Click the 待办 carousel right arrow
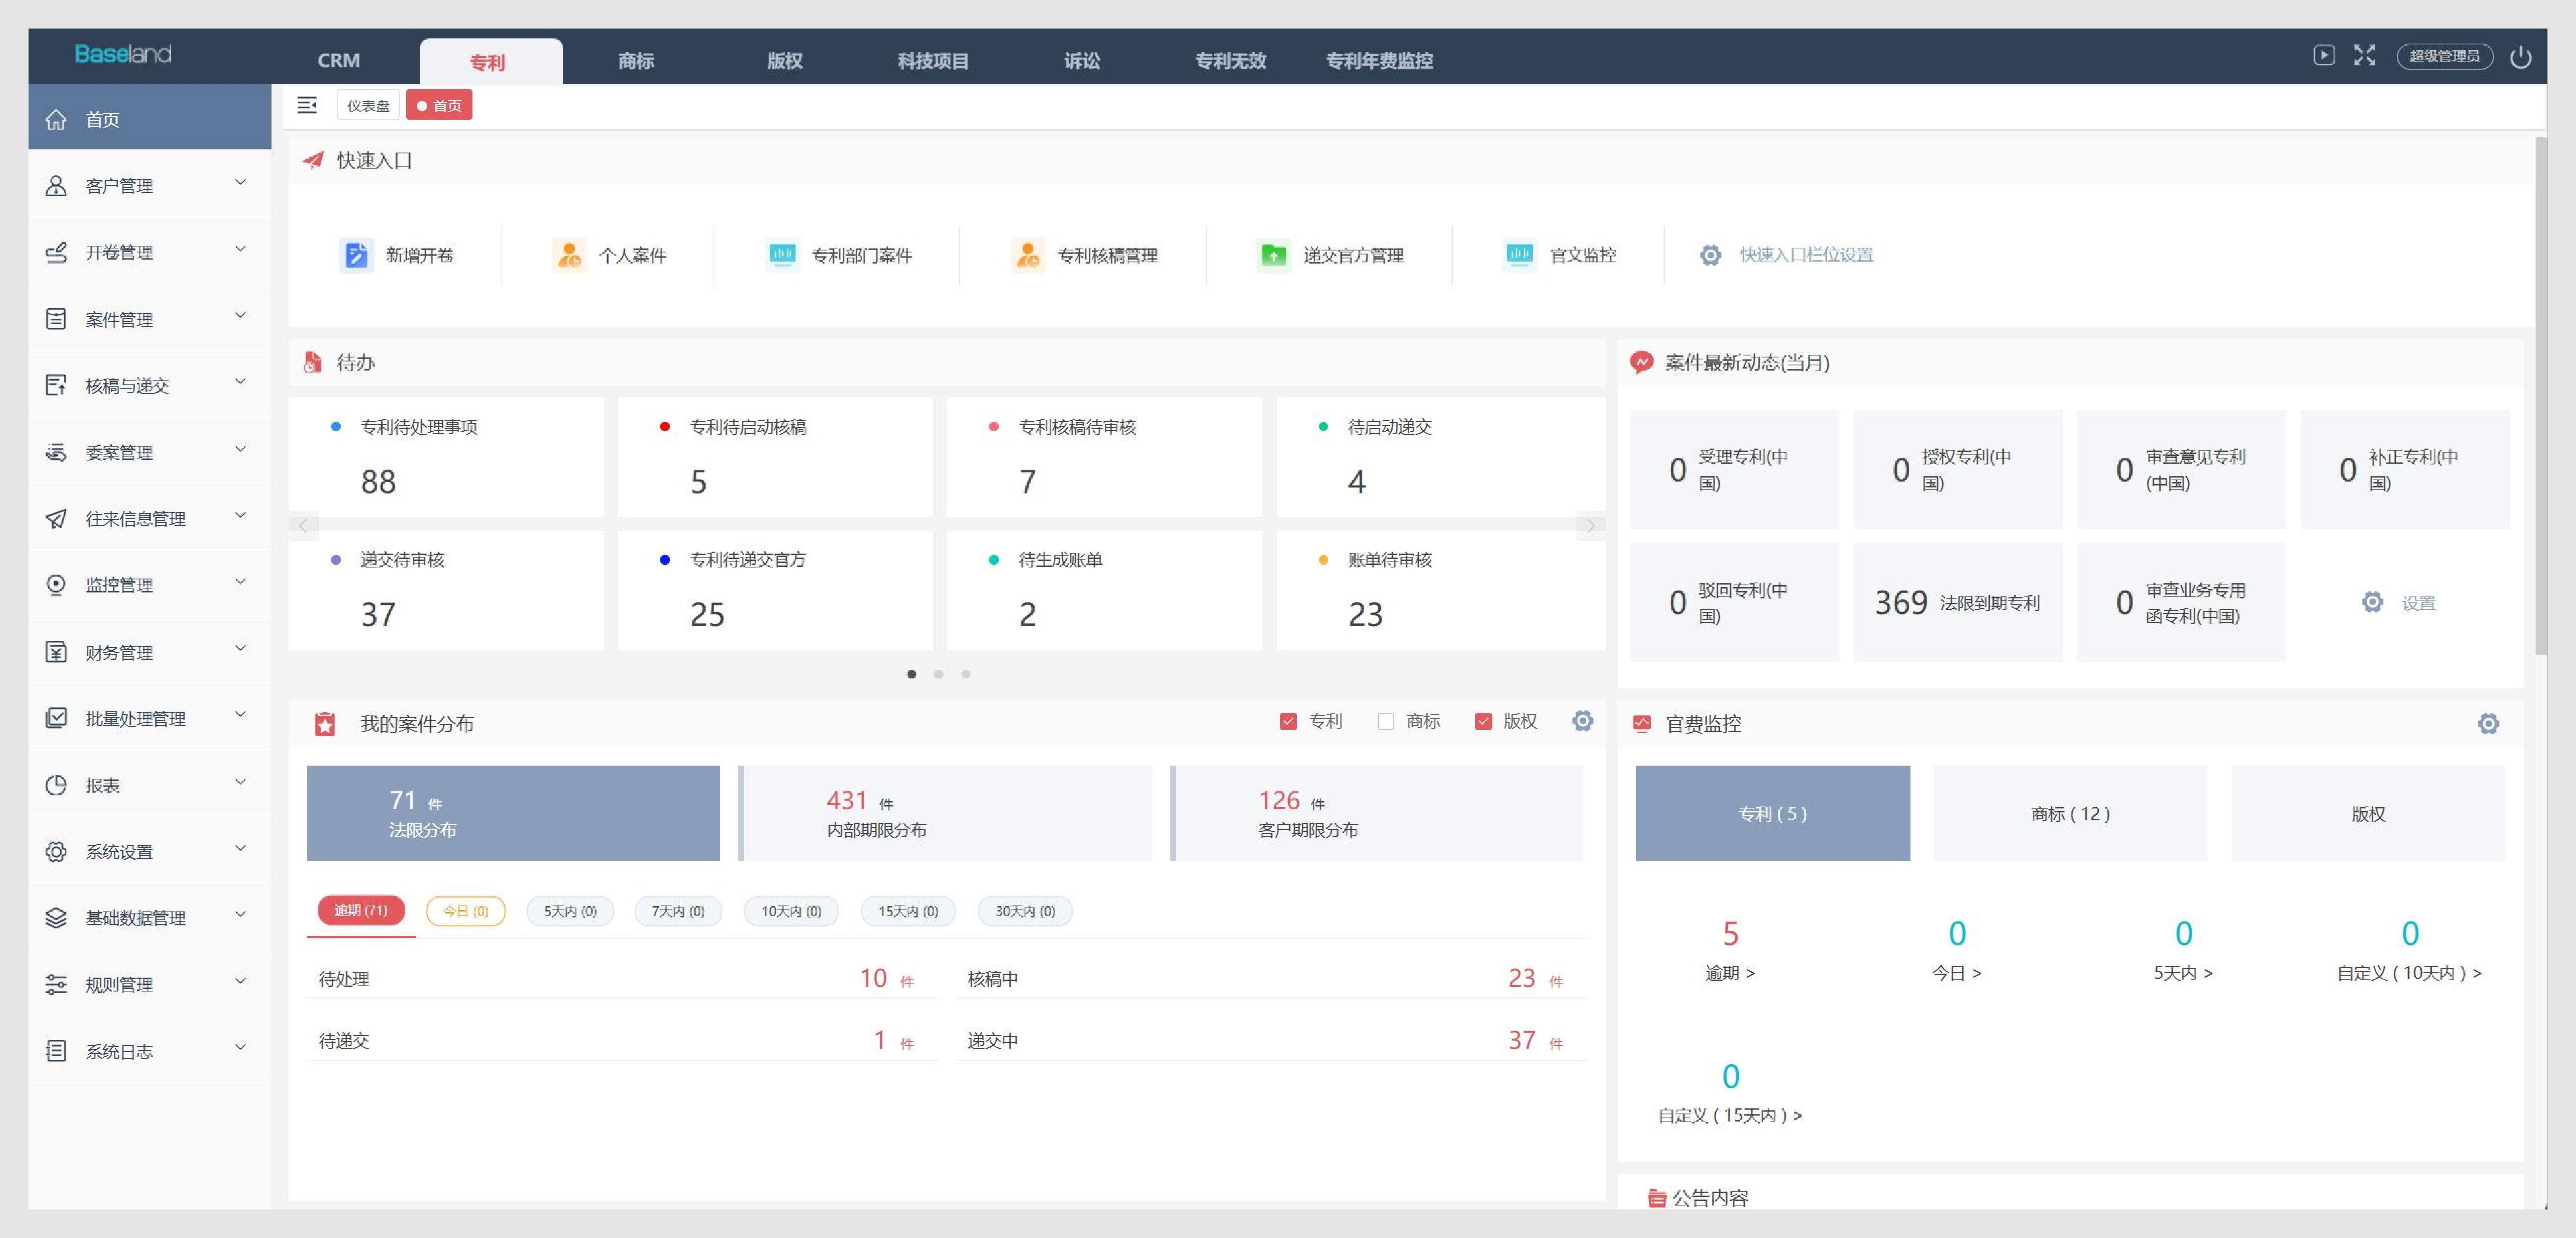This screenshot has width=2576, height=1238. [x=1591, y=525]
